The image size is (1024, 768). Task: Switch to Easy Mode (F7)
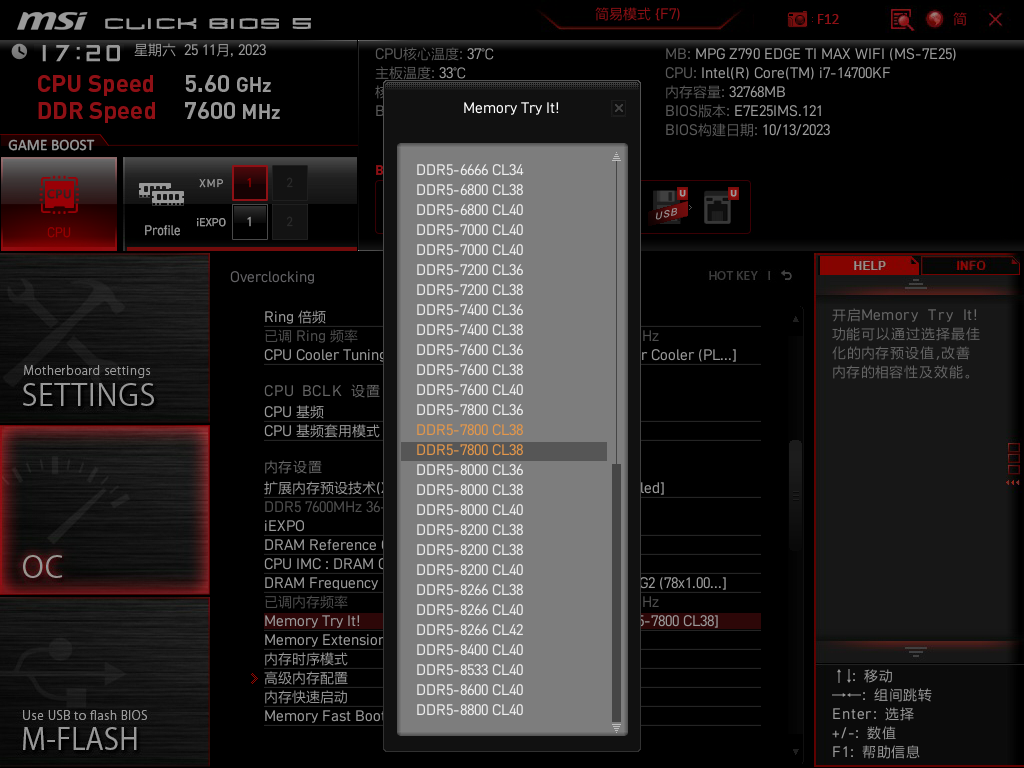637,14
